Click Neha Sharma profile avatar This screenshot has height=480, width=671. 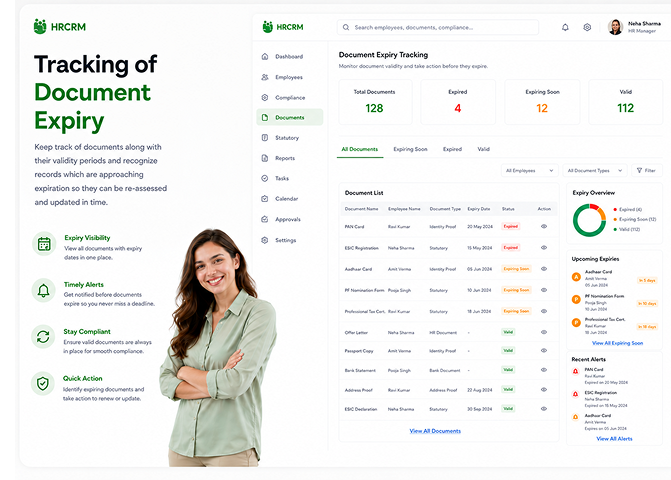pyautogui.click(x=615, y=27)
